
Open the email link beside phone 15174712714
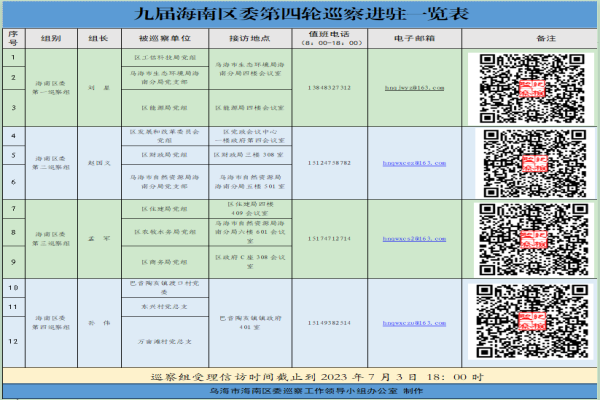pos(414,239)
